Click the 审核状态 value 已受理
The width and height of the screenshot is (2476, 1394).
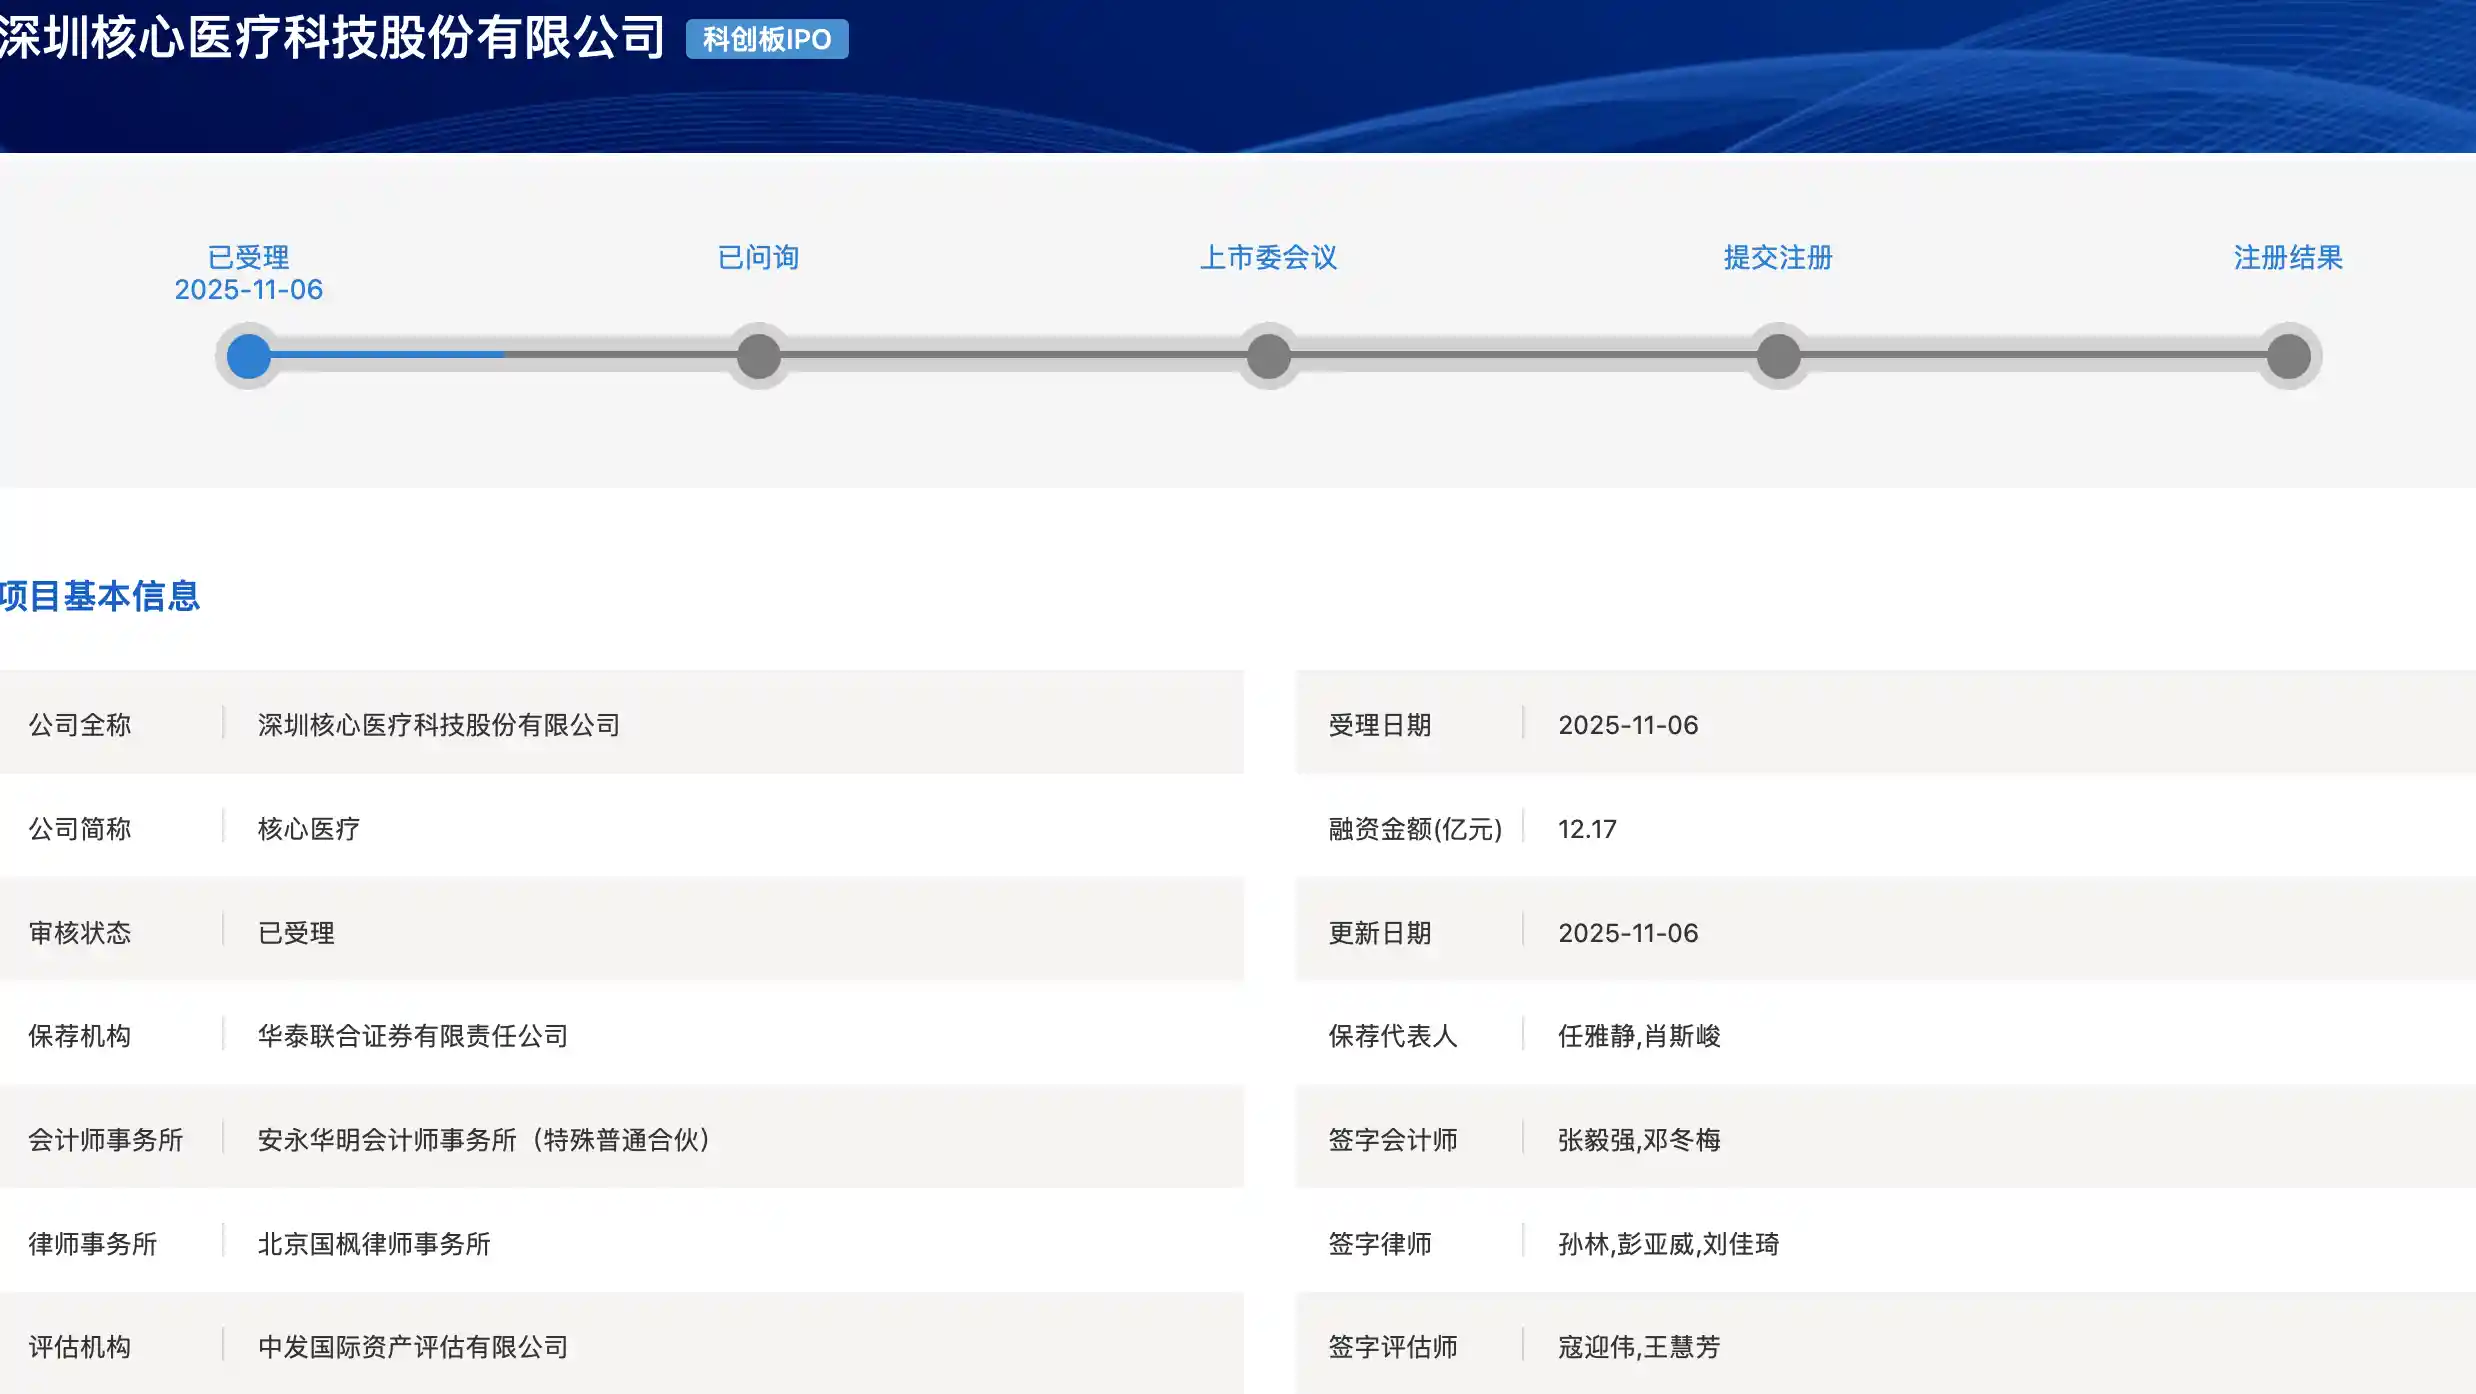click(x=295, y=932)
